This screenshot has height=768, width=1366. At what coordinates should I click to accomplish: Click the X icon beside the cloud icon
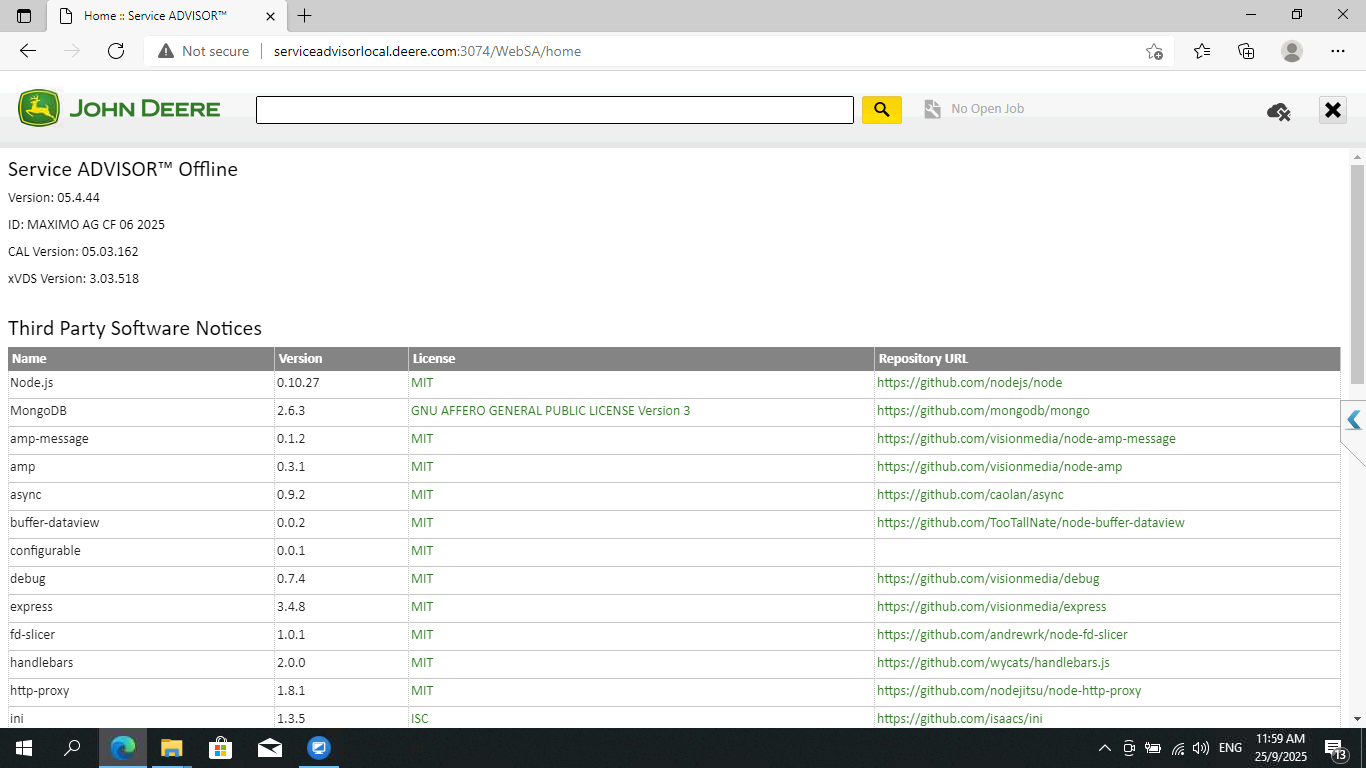point(1332,110)
